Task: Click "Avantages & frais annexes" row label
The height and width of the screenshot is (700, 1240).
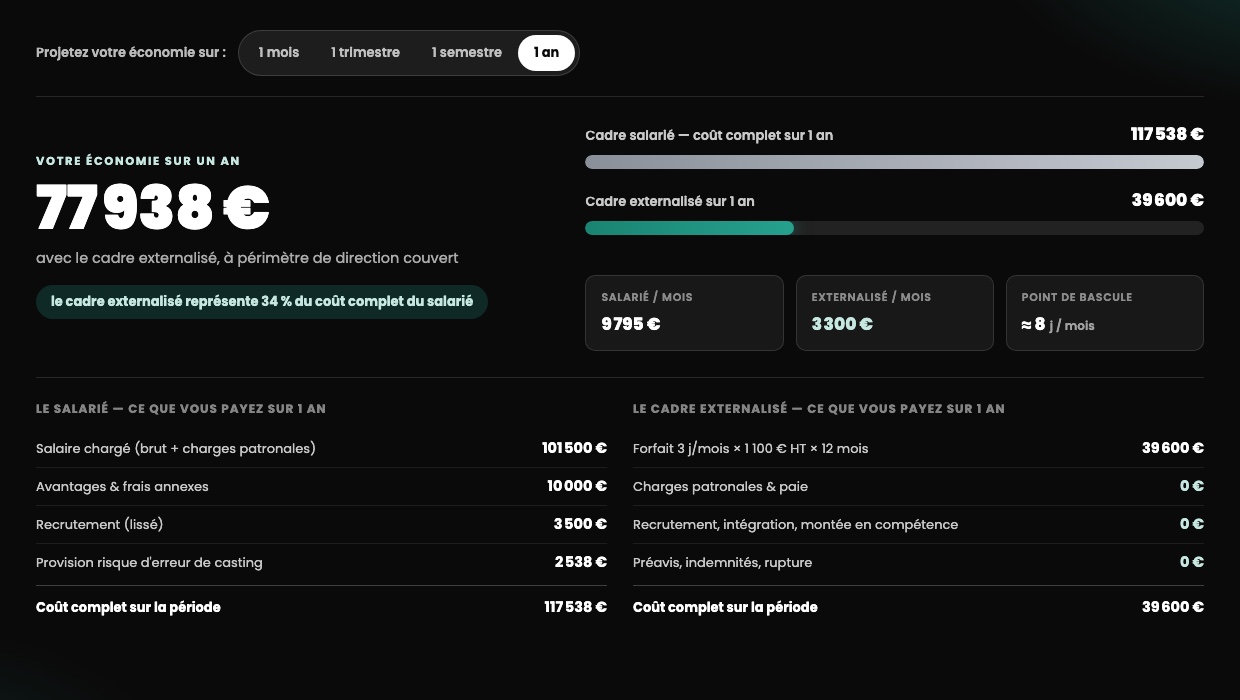Action: [122, 487]
